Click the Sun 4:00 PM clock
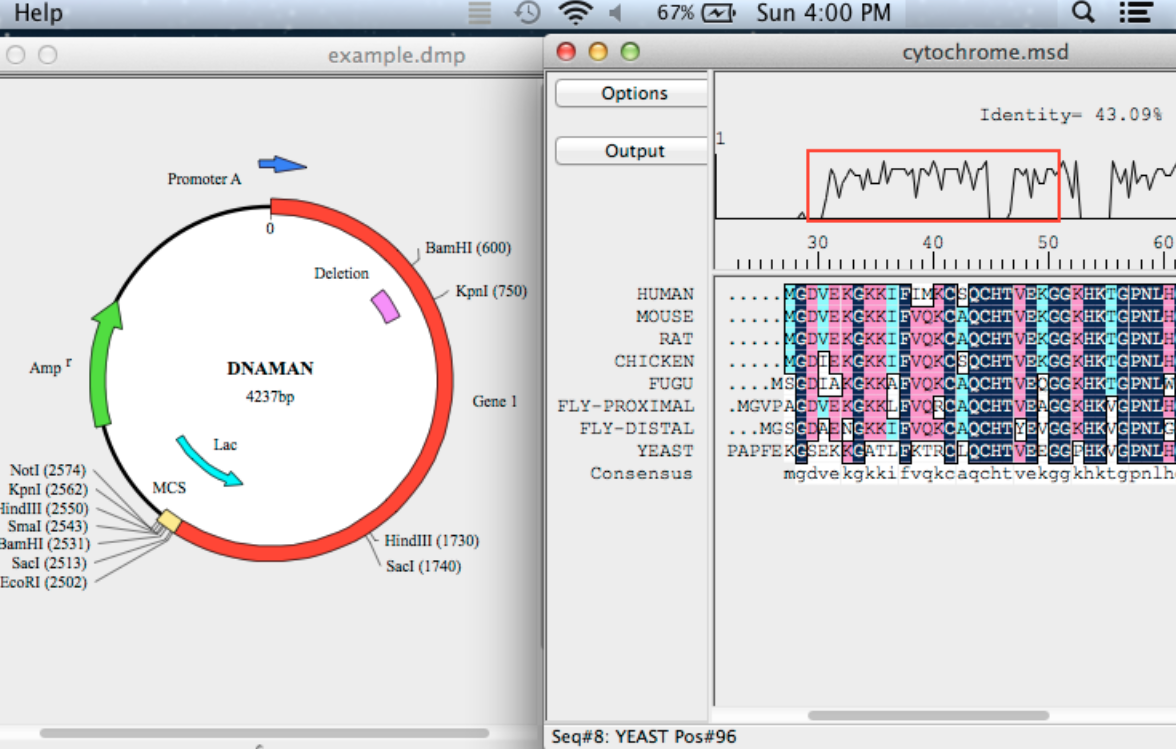This screenshot has width=1176, height=749. 823,13
